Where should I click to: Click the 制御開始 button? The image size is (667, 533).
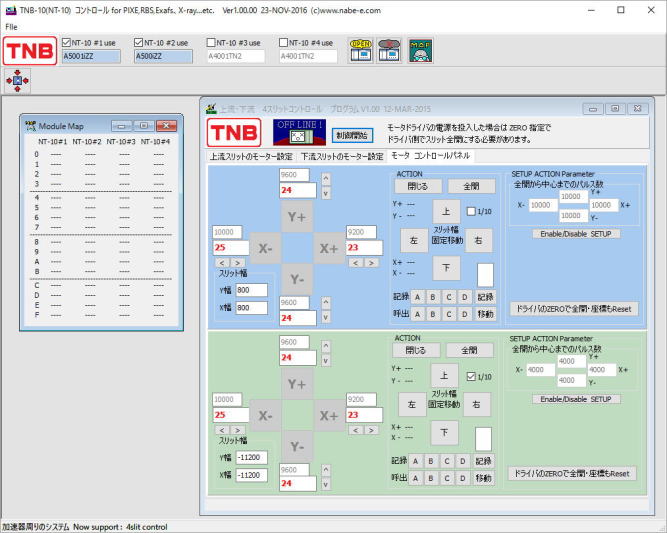tap(352, 136)
